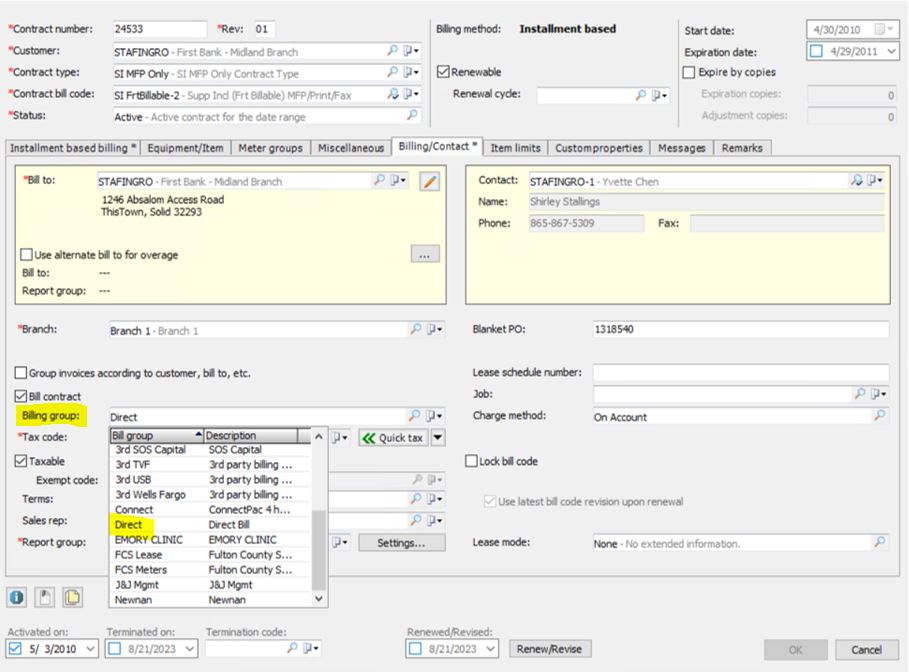
Task: Expand the Start date calendar dropdown
Action: click(x=883, y=30)
